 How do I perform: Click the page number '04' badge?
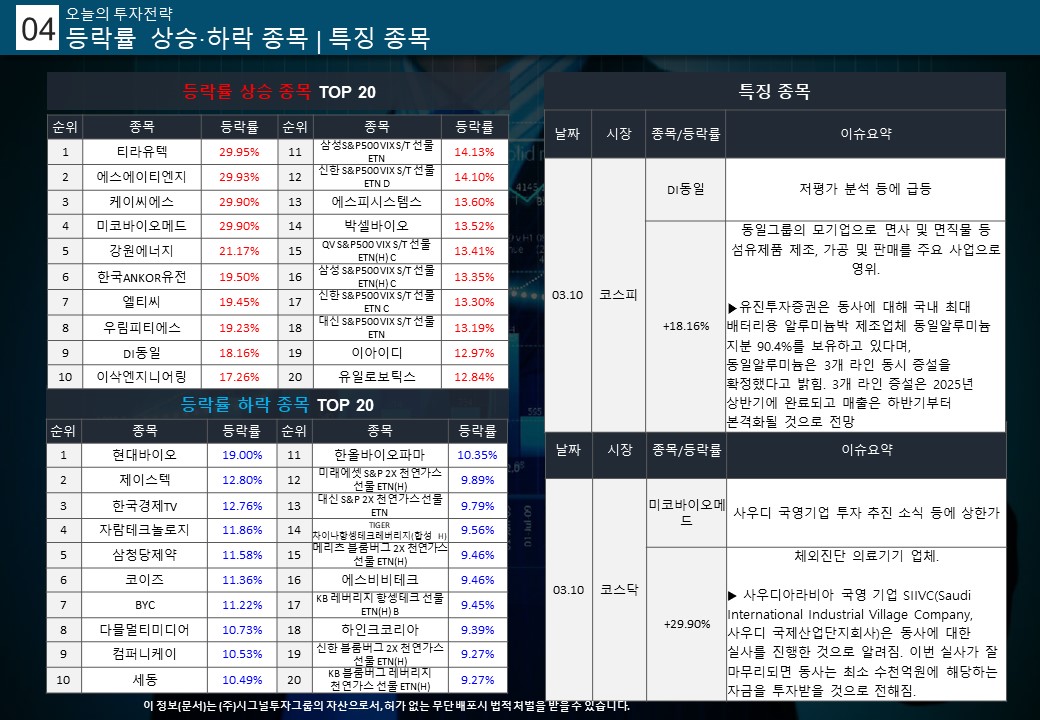(37, 28)
